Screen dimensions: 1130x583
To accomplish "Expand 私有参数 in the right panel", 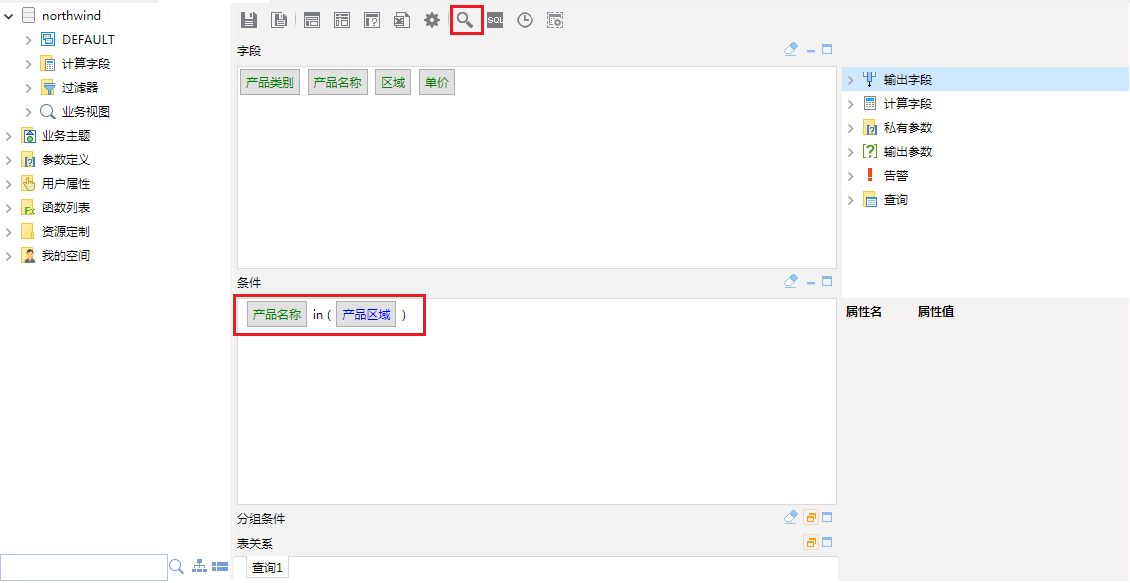I will point(850,128).
